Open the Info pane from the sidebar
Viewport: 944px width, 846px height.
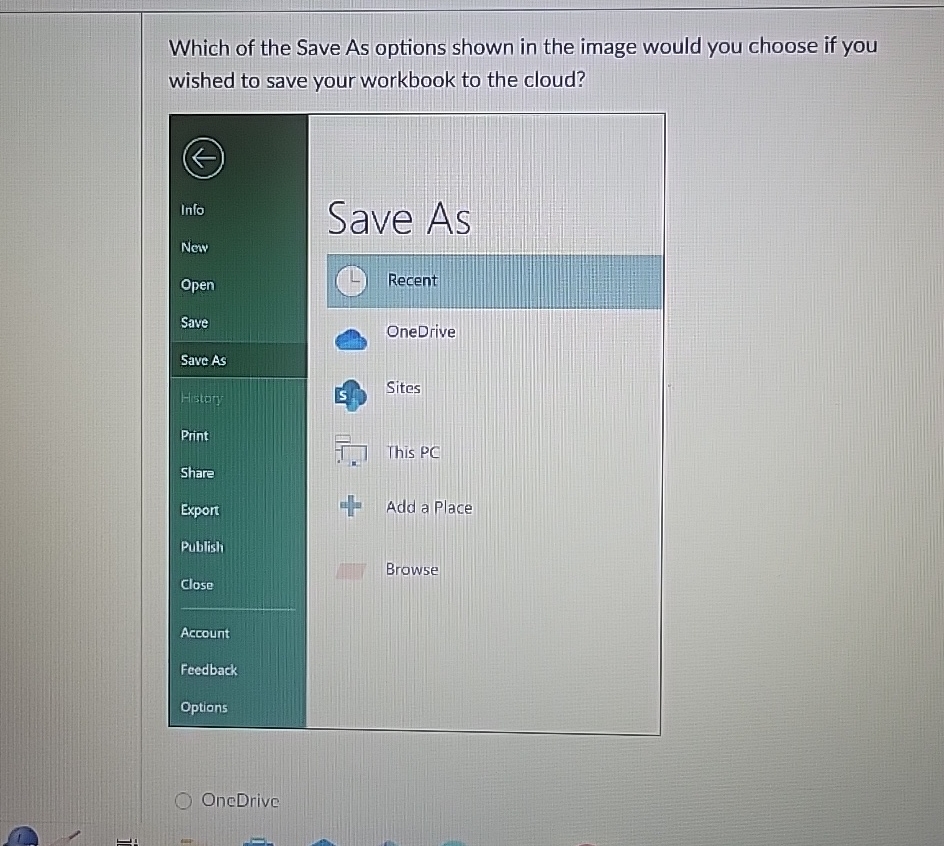click(x=192, y=210)
